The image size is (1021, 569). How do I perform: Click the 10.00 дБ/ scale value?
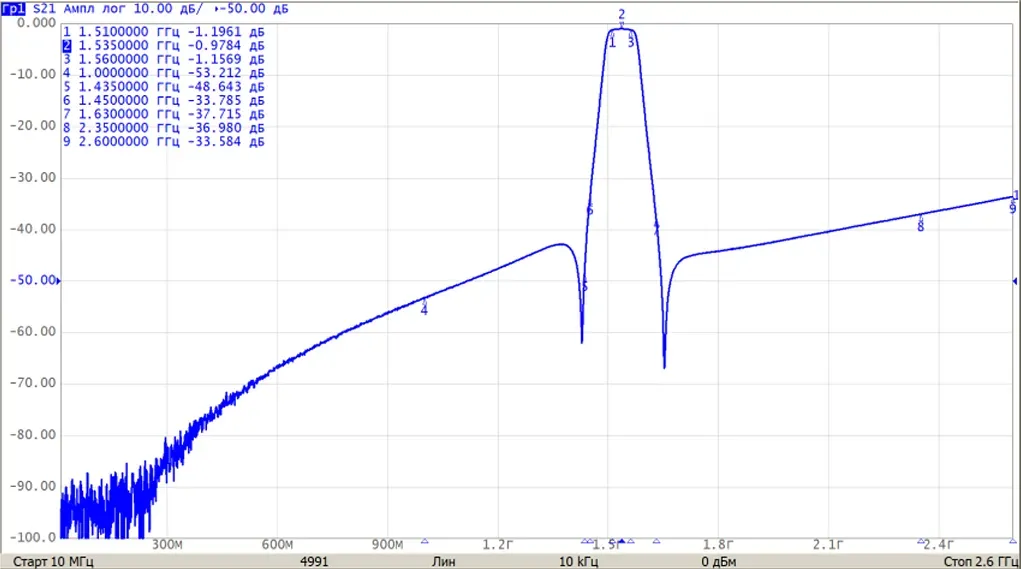[168, 9]
